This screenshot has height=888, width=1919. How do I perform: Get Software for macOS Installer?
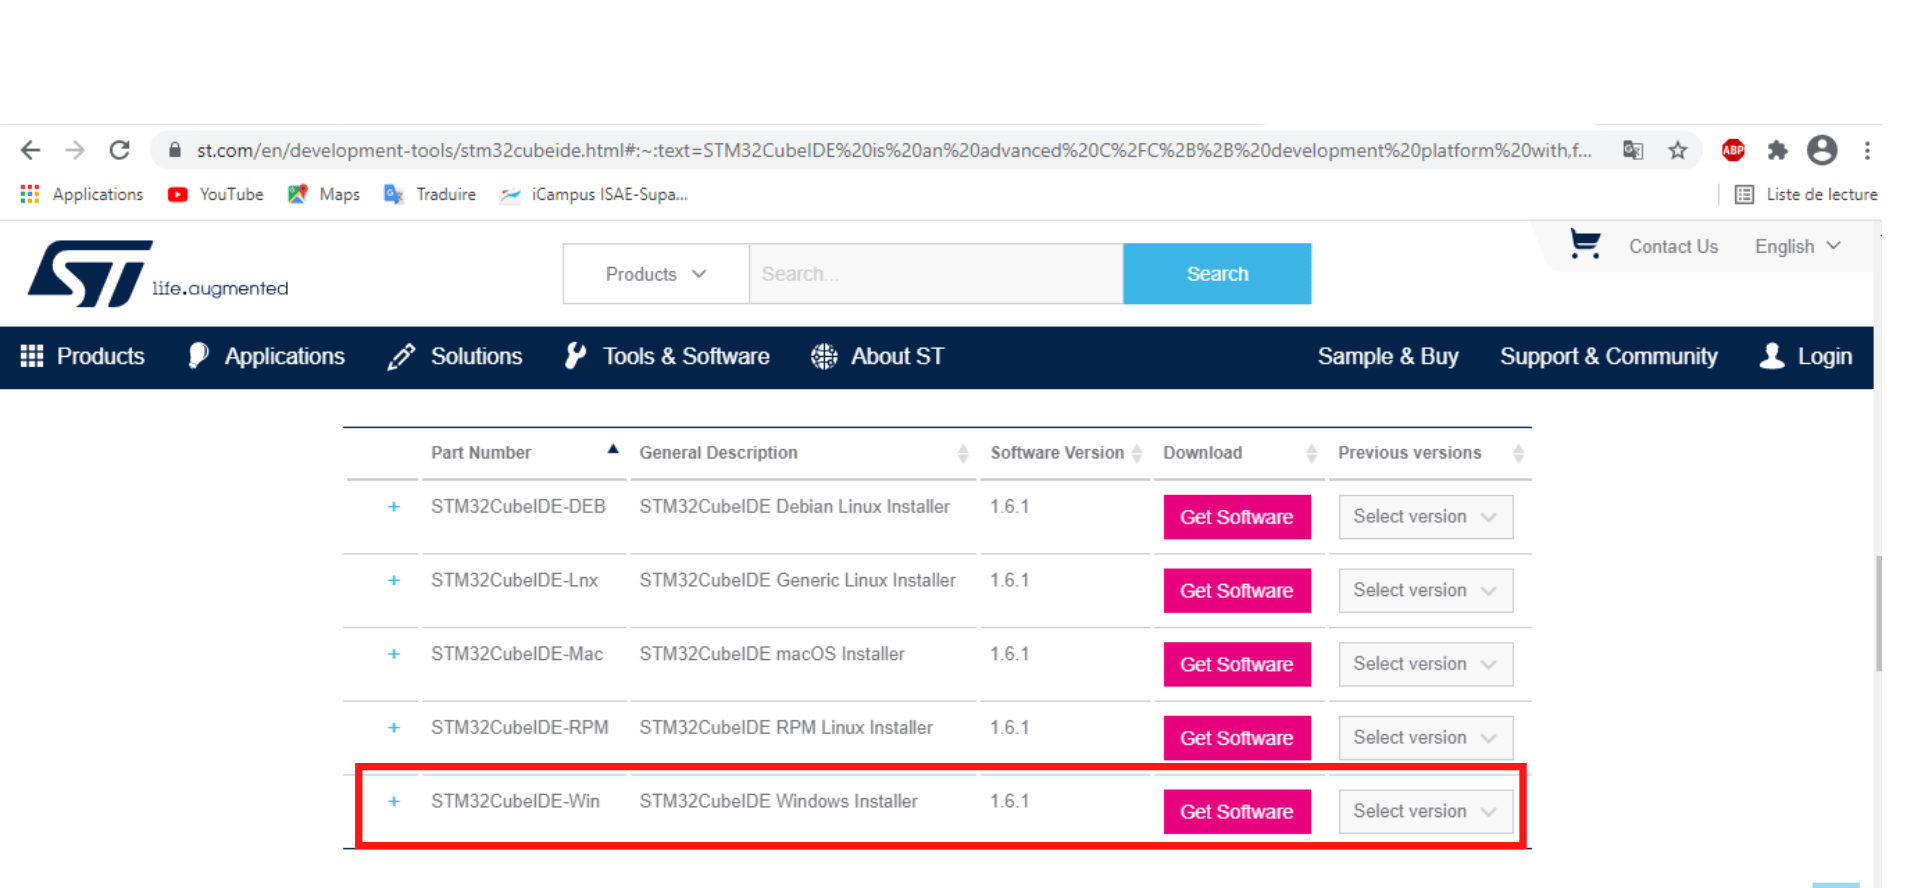pos(1237,664)
